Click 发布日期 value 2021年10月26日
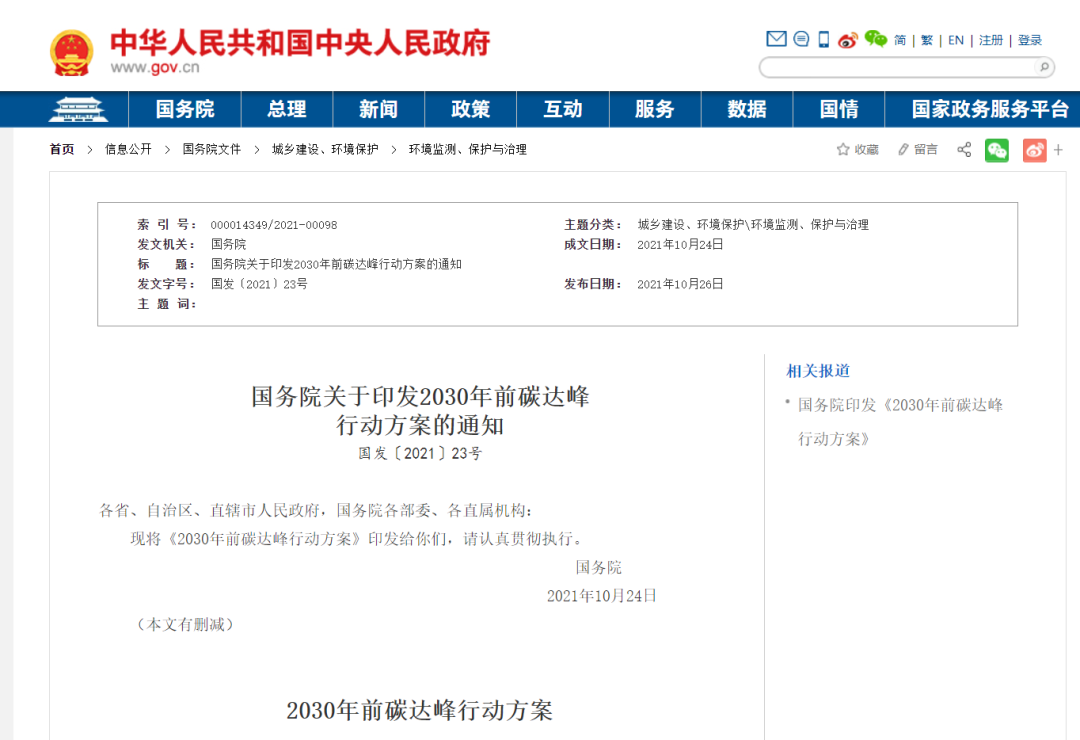1080x740 pixels. coord(680,284)
